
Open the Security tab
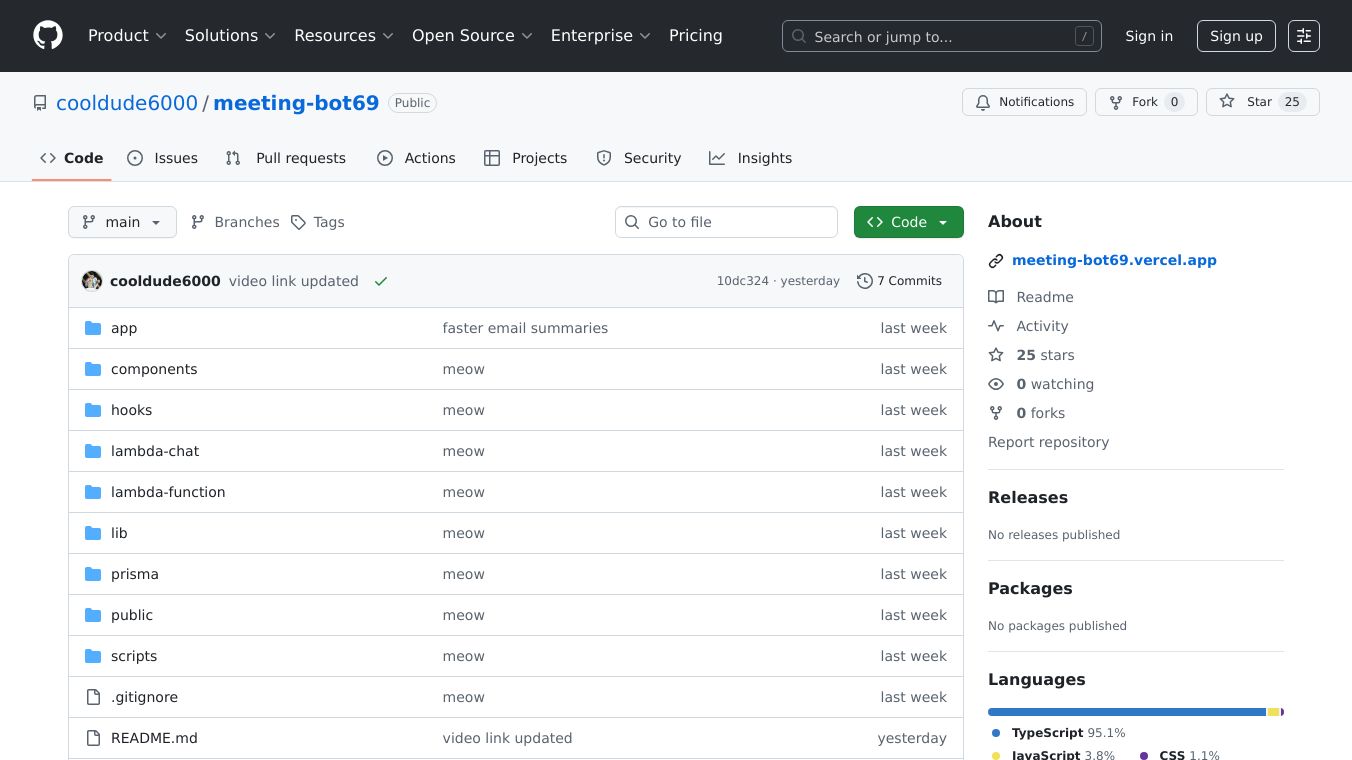coord(639,158)
